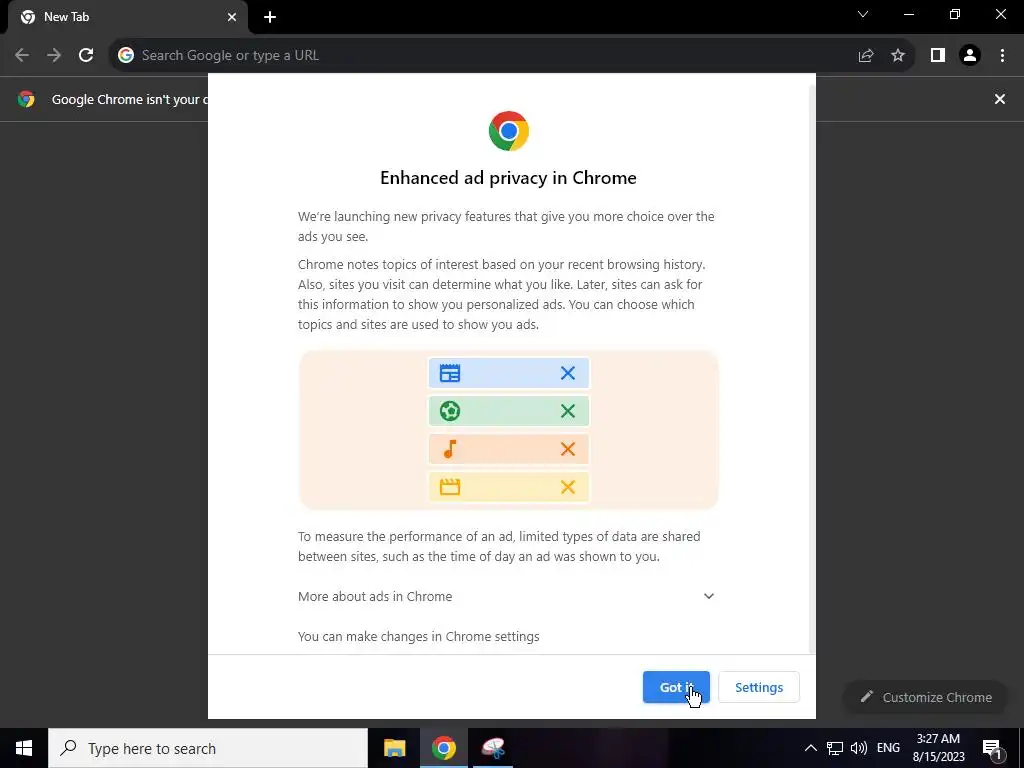Open the profile avatar menu
Viewport: 1024px width, 768px height.
point(970,55)
